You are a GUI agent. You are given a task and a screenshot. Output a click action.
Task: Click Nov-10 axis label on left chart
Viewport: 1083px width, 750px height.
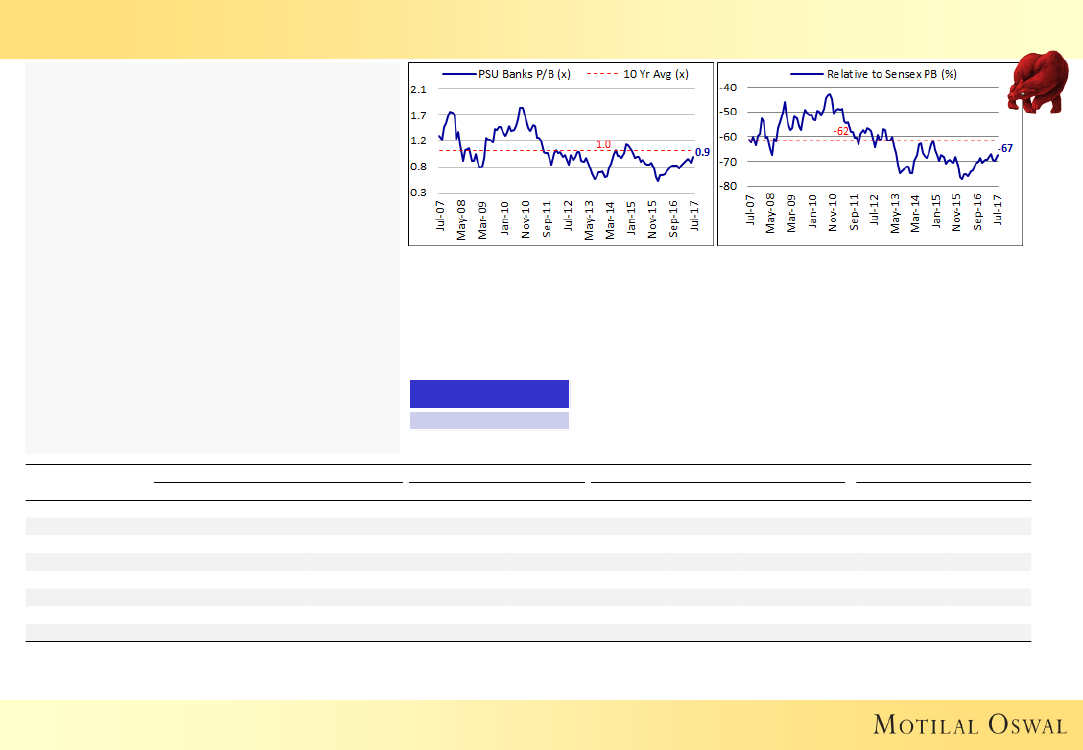(x=525, y=217)
